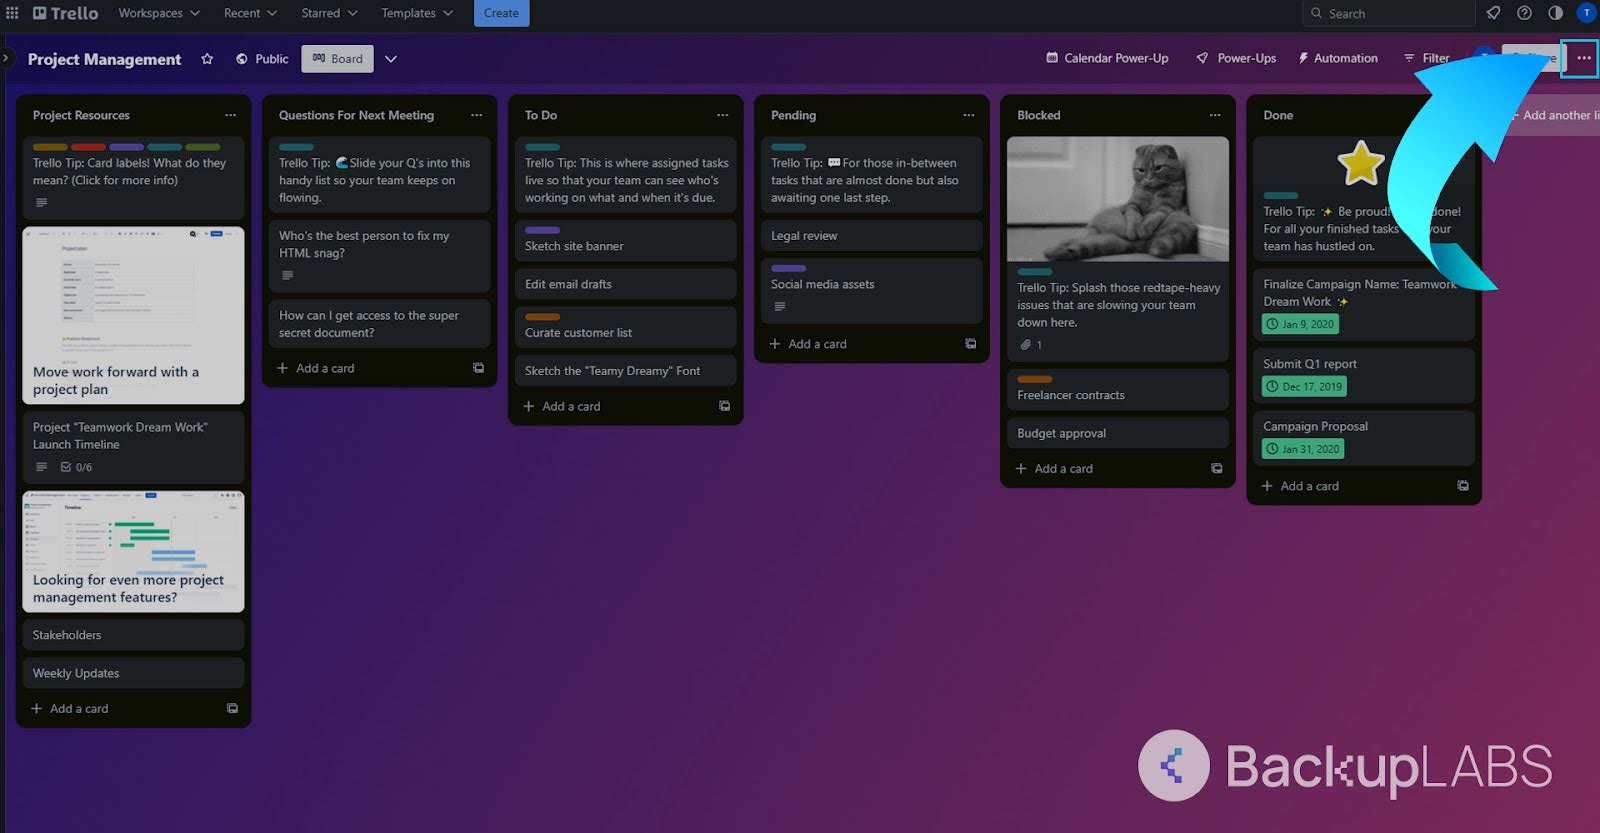Open the Weekly Updates card
This screenshot has height=833, width=1600.
pos(133,673)
